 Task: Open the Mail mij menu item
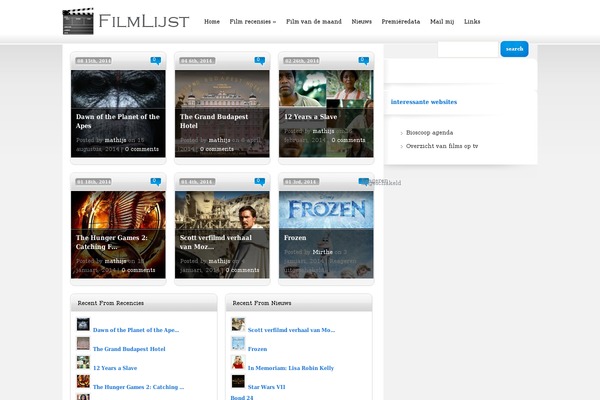coord(442,22)
